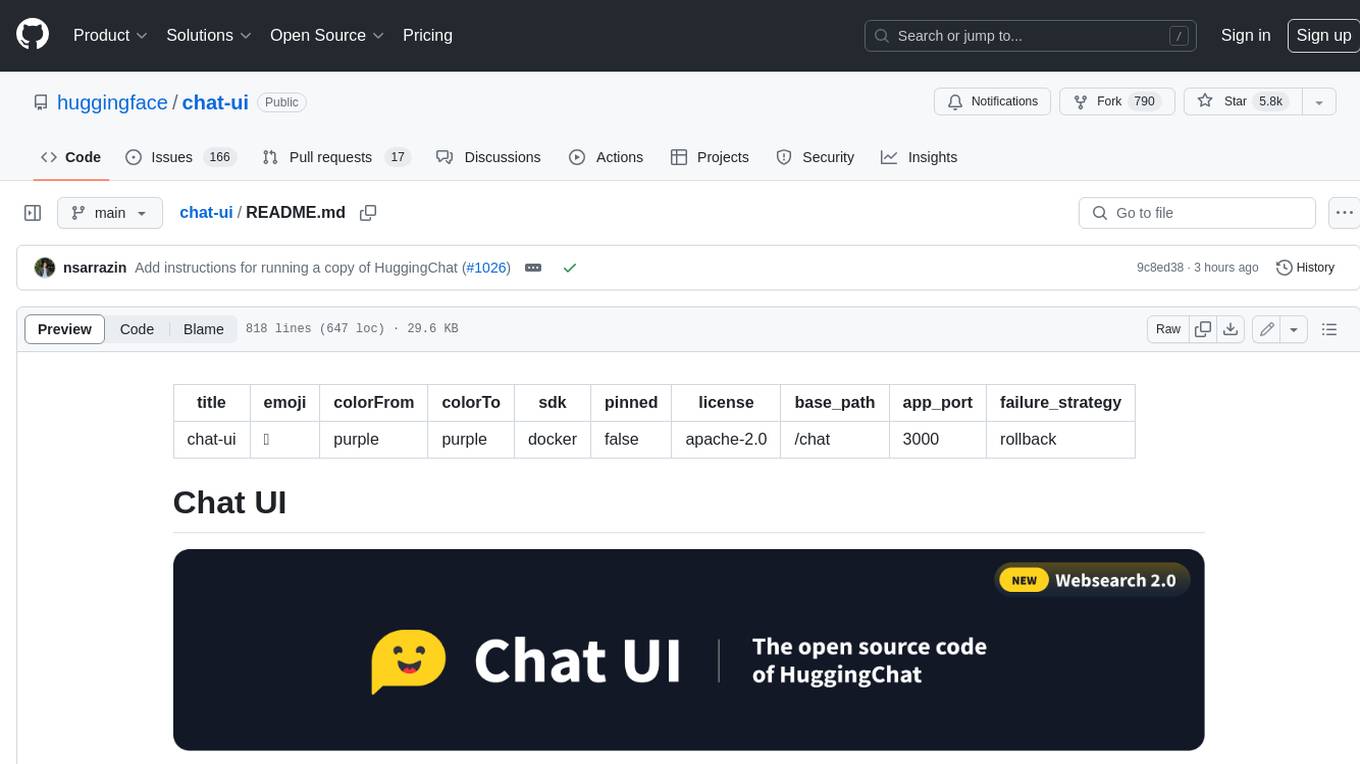View the commit status checkmark
Image resolution: width=1360 pixels, height=764 pixels.
pos(570,268)
